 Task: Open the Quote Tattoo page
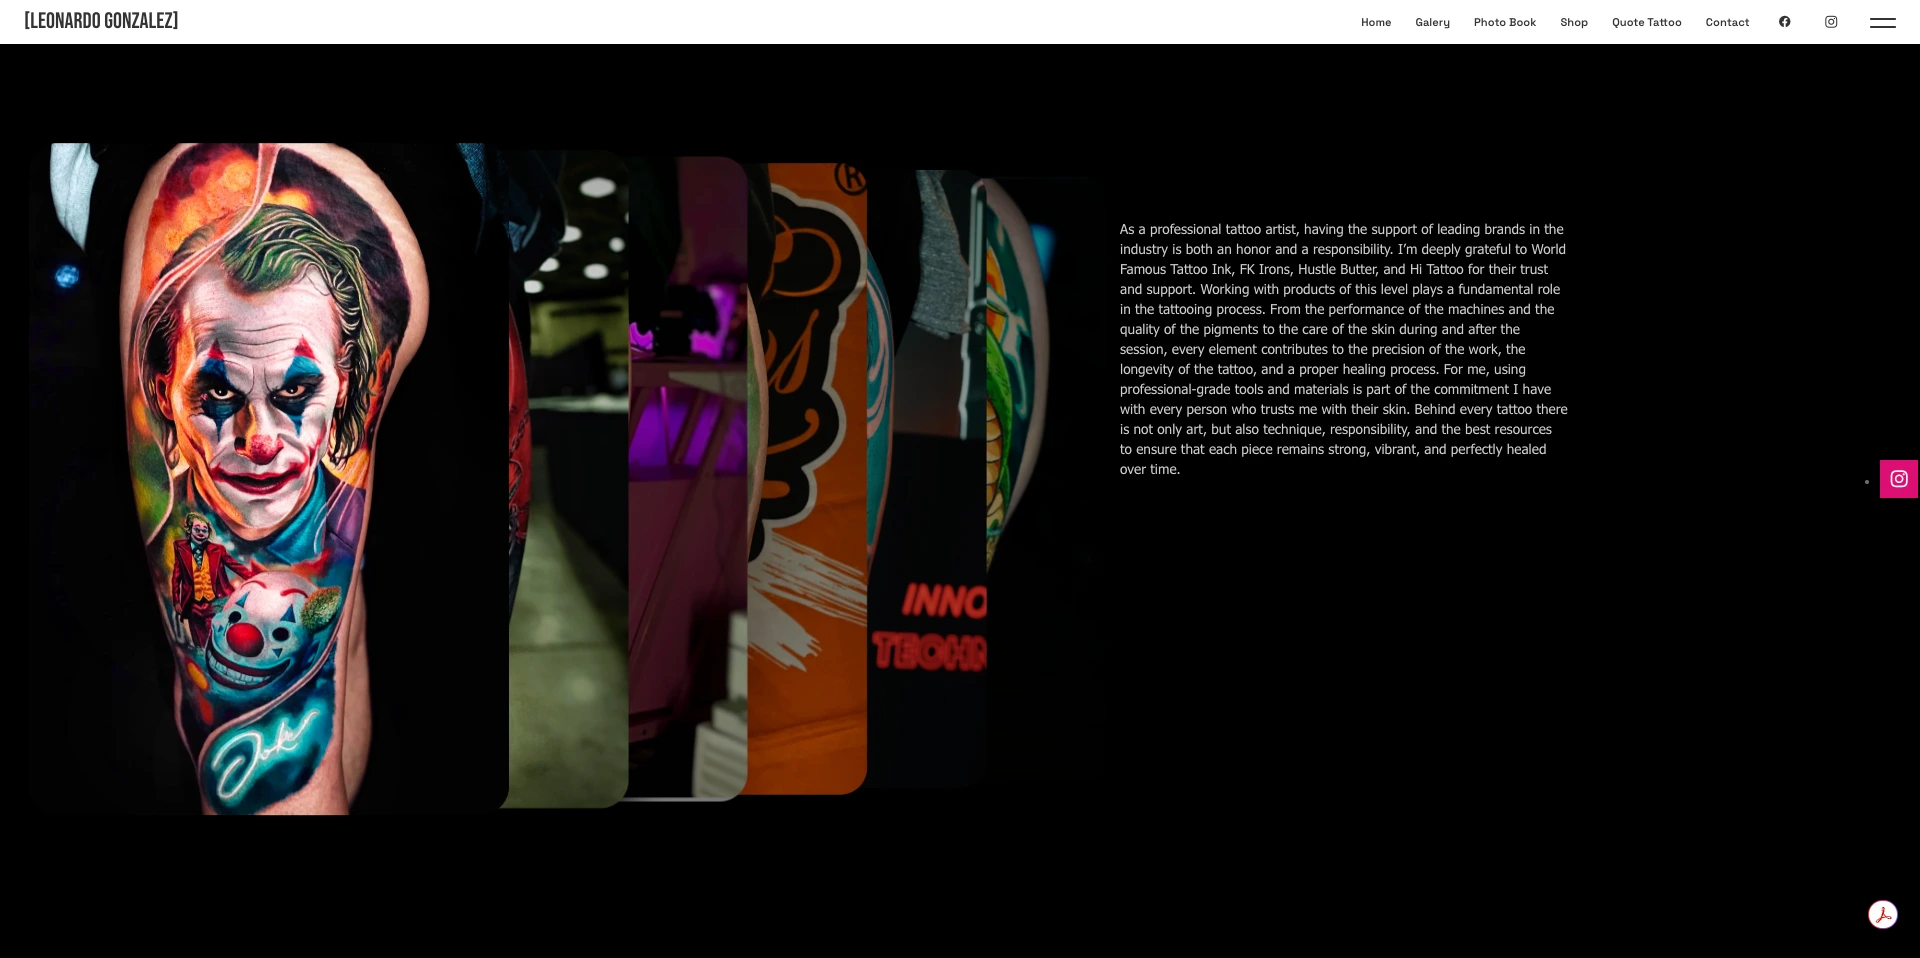point(1647,22)
